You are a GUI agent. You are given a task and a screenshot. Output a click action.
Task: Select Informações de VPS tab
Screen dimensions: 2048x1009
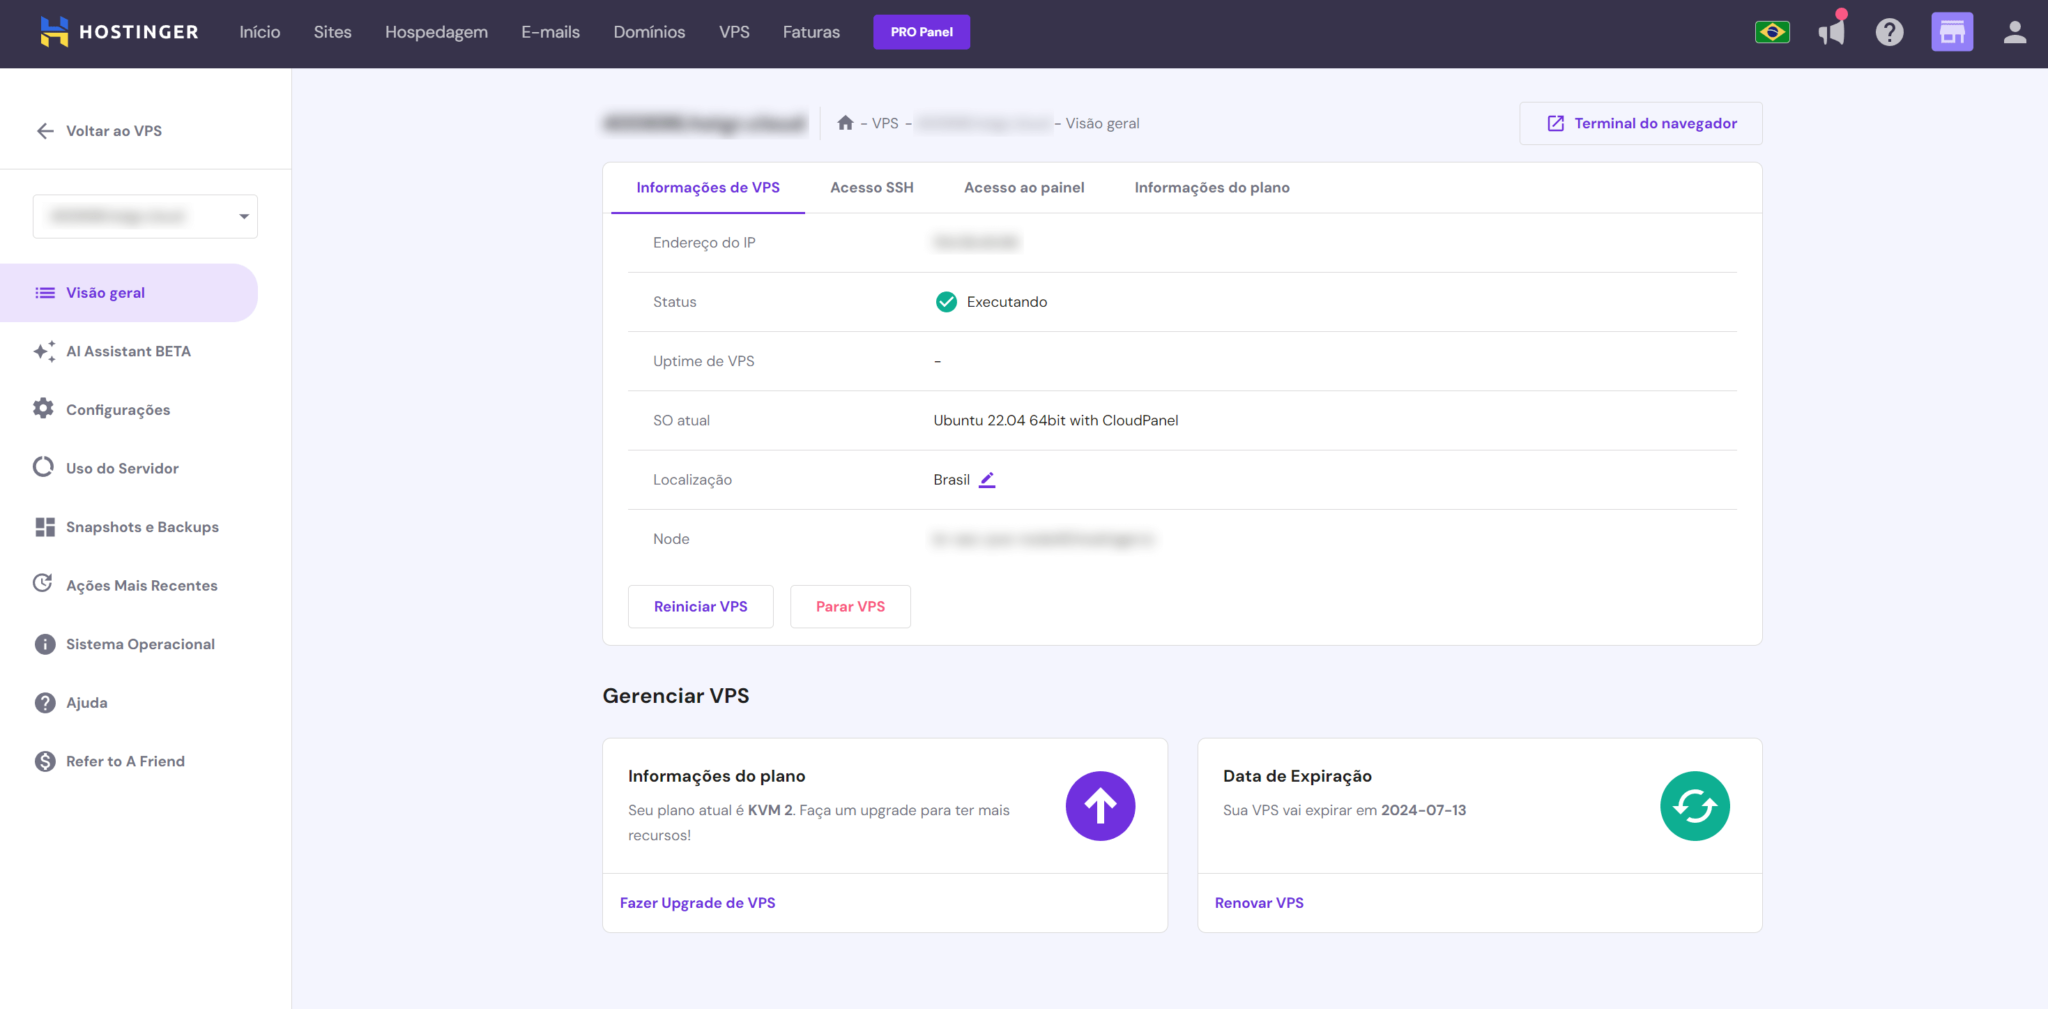click(708, 188)
